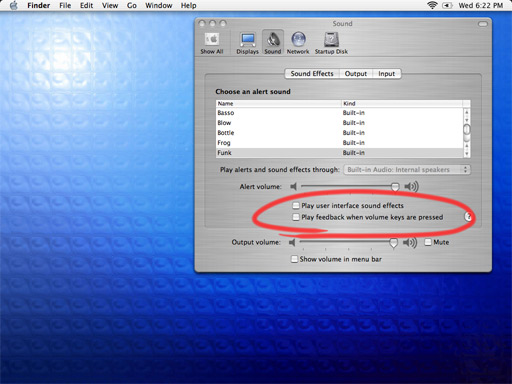Click the toolbar toggle pill button in title bar

tap(483, 24)
